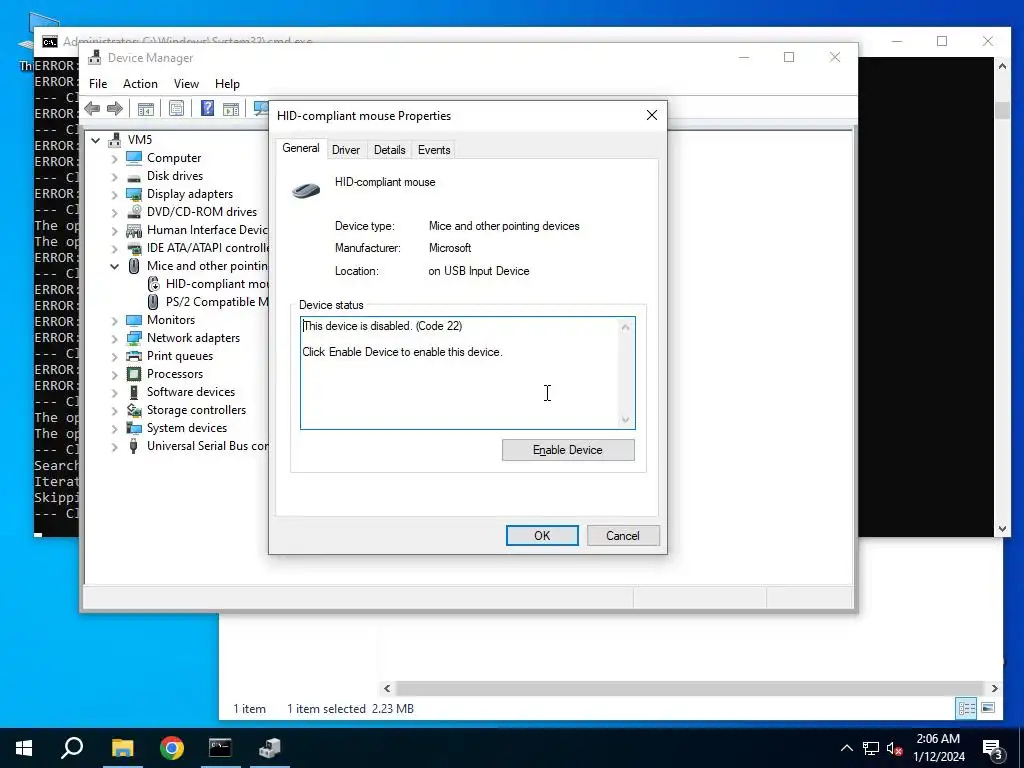The image size is (1024, 768).
Task: Expand the Disk drives category
Action: tap(115, 177)
